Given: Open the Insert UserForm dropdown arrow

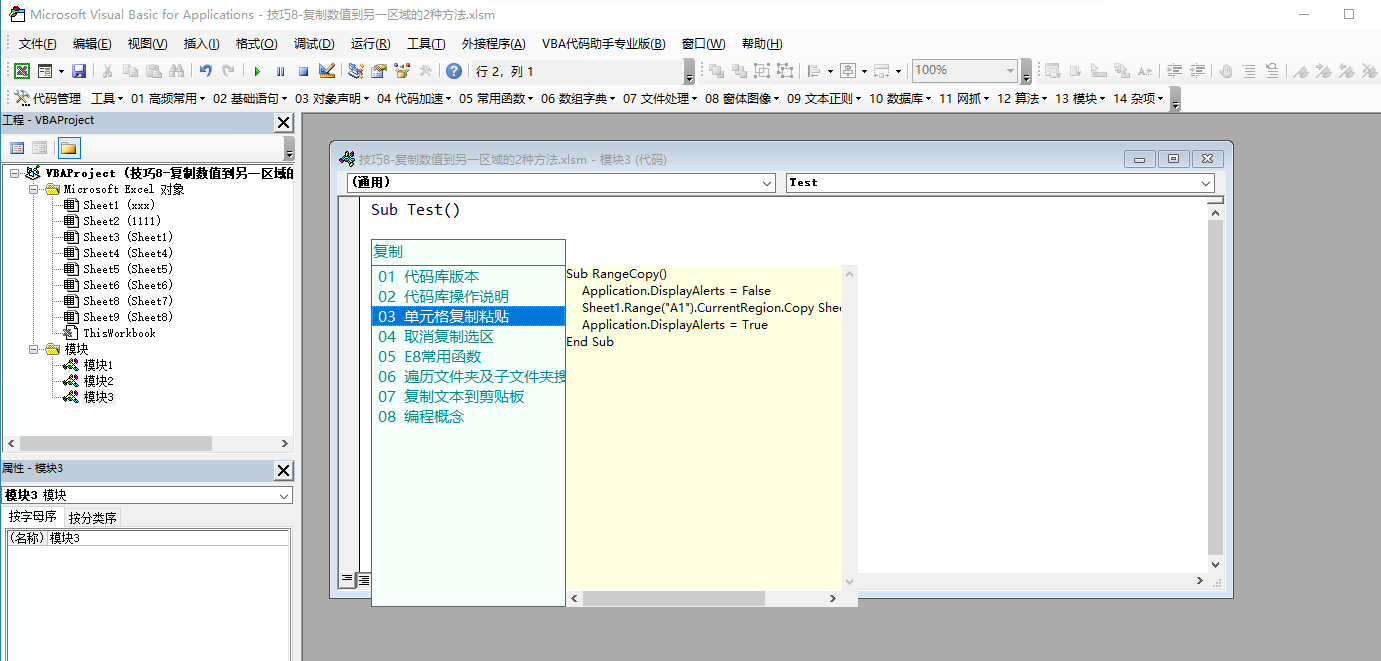Looking at the screenshot, I should click(60, 71).
